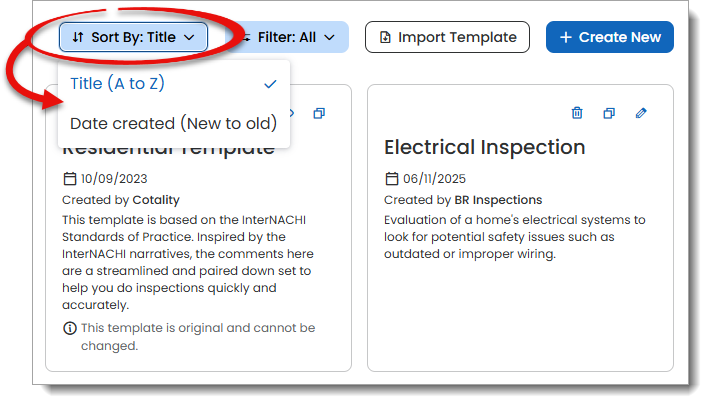Click the plus icon on Create New
Screen dimensions: 701x397
pos(566,37)
